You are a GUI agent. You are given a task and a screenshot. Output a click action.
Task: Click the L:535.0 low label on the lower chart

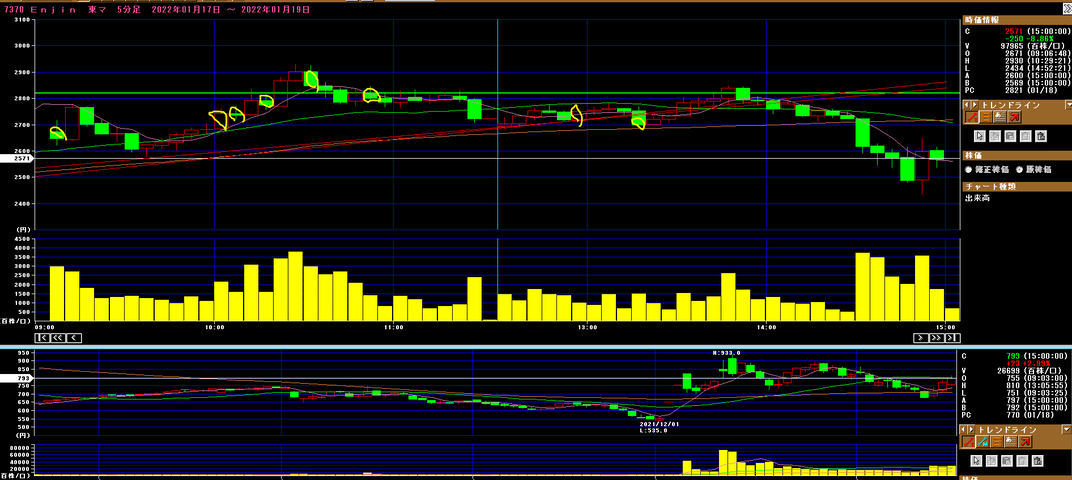pyautogui.click(x=654, y=431)
